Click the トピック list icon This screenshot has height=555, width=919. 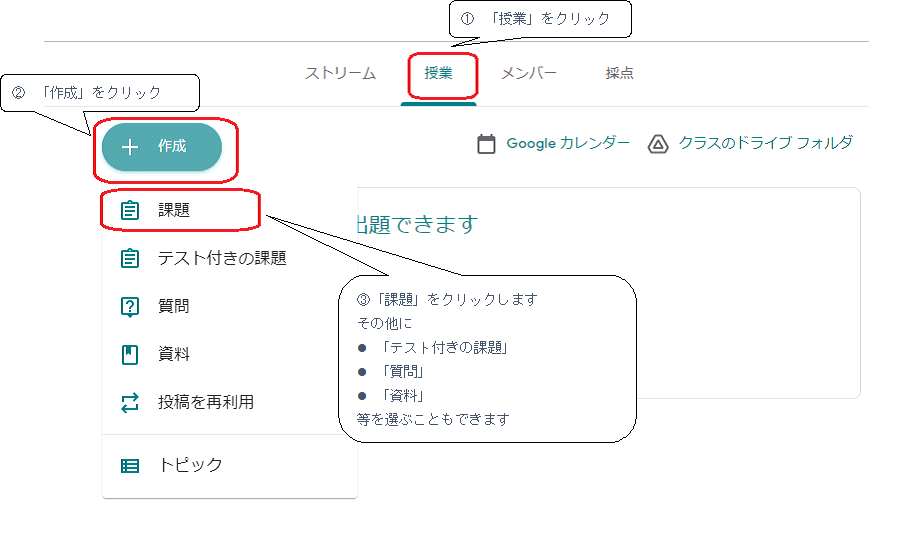130,466
